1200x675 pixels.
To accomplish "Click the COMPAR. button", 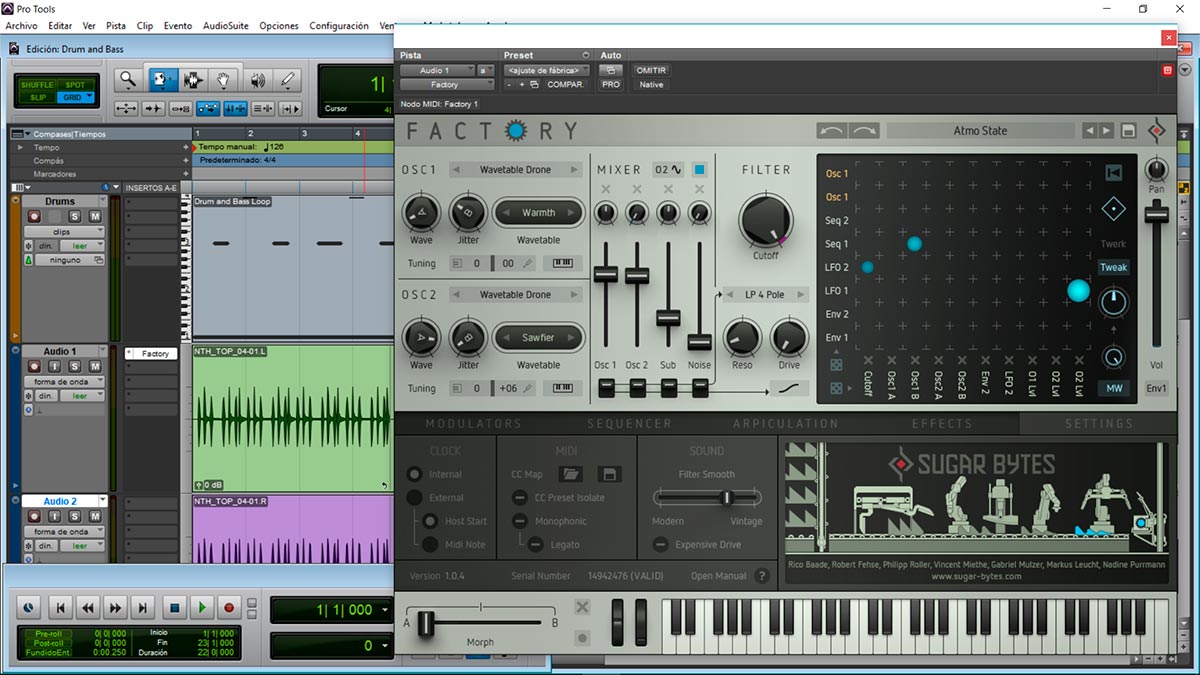I will pos(565,85).
